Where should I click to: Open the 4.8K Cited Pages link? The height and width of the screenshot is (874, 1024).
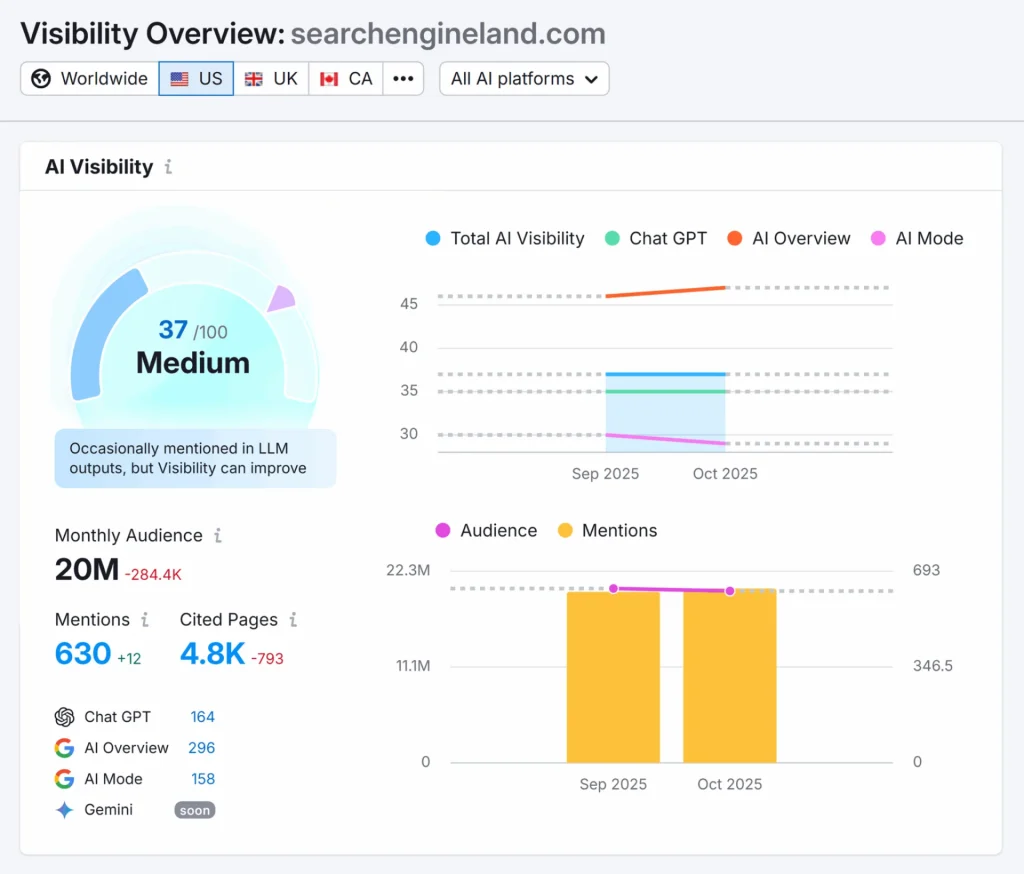[x=212, y=654]
